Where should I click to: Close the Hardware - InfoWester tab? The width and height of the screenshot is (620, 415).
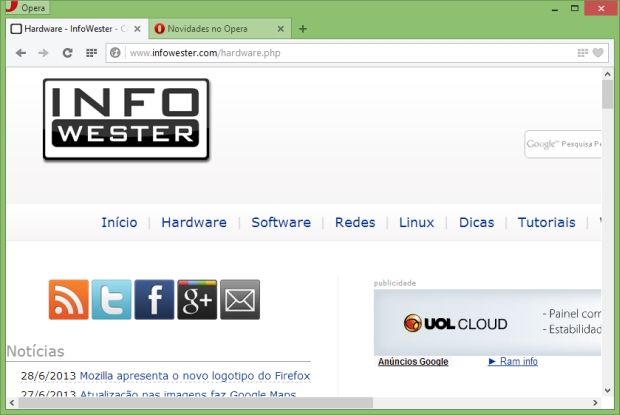point(137,29)
